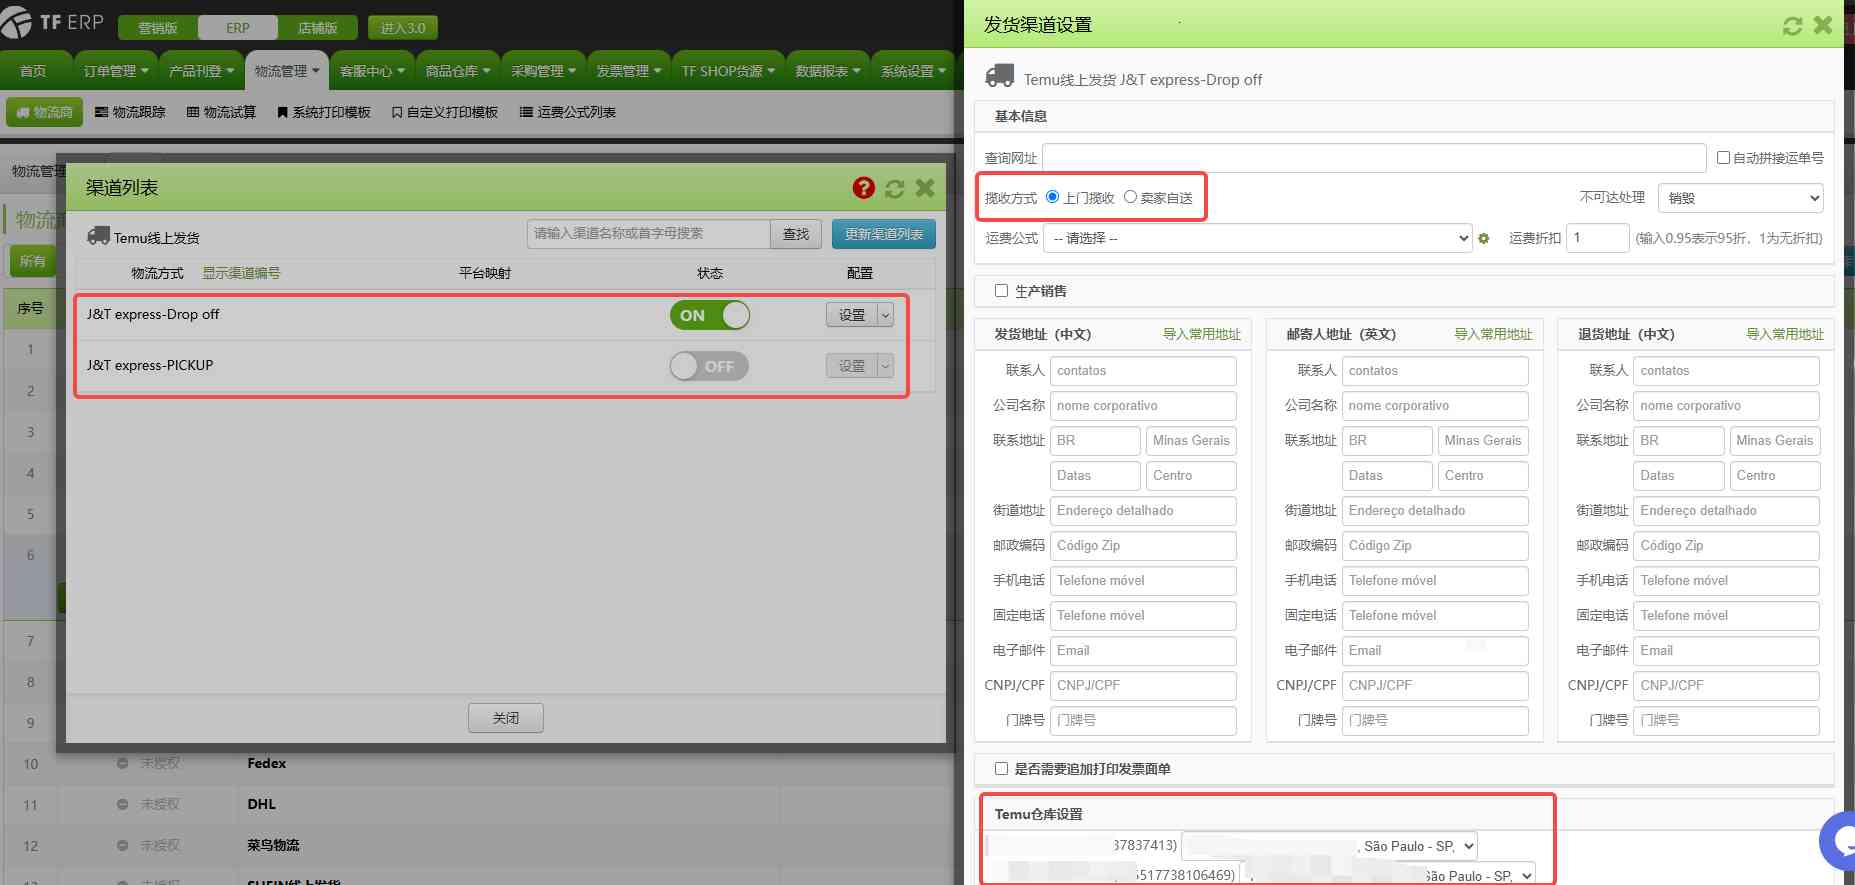This screenshot has width=1855, height=885.
Task: Click the 物流商 green toolbar button
Action: (x=44, y=112)
